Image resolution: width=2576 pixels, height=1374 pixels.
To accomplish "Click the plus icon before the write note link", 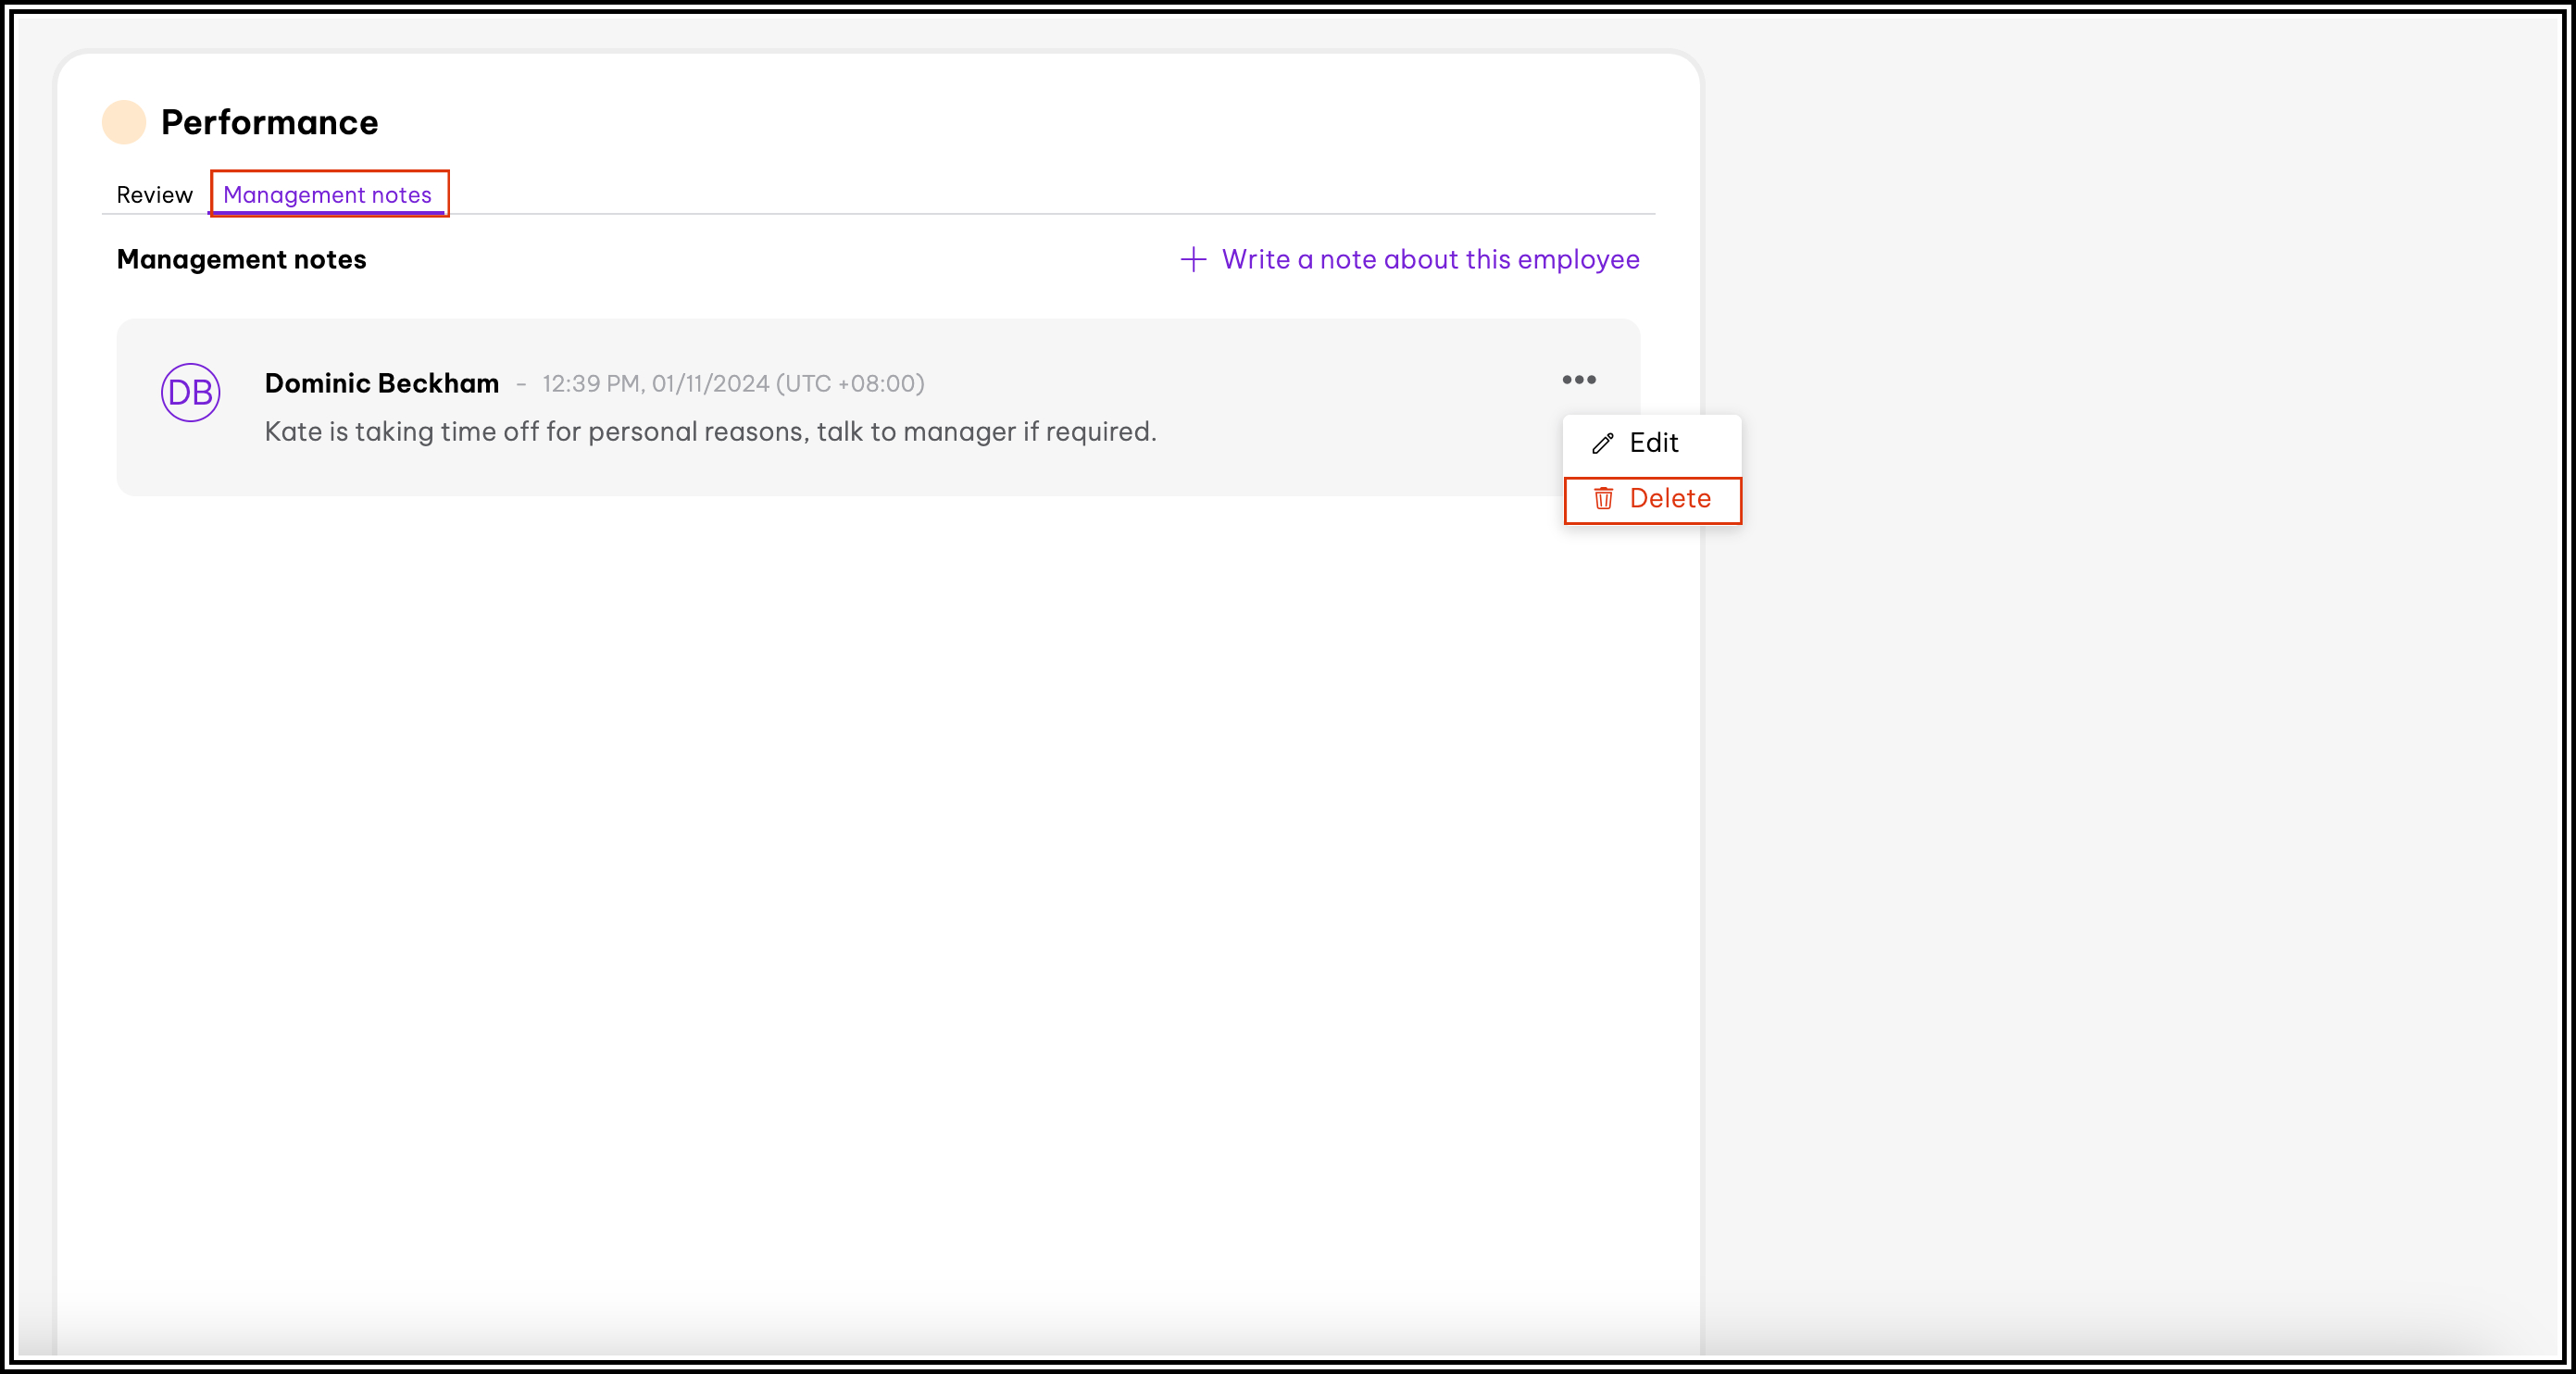I will [x=1194, y=259].
